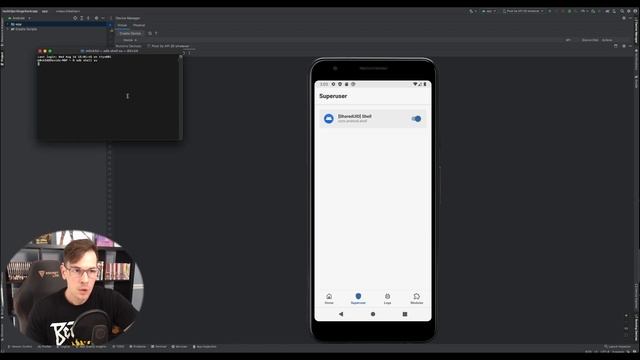The width and height of the screenshot is (640, 360).
Task: Open the run configuration app dropdown
Action: 489,11
